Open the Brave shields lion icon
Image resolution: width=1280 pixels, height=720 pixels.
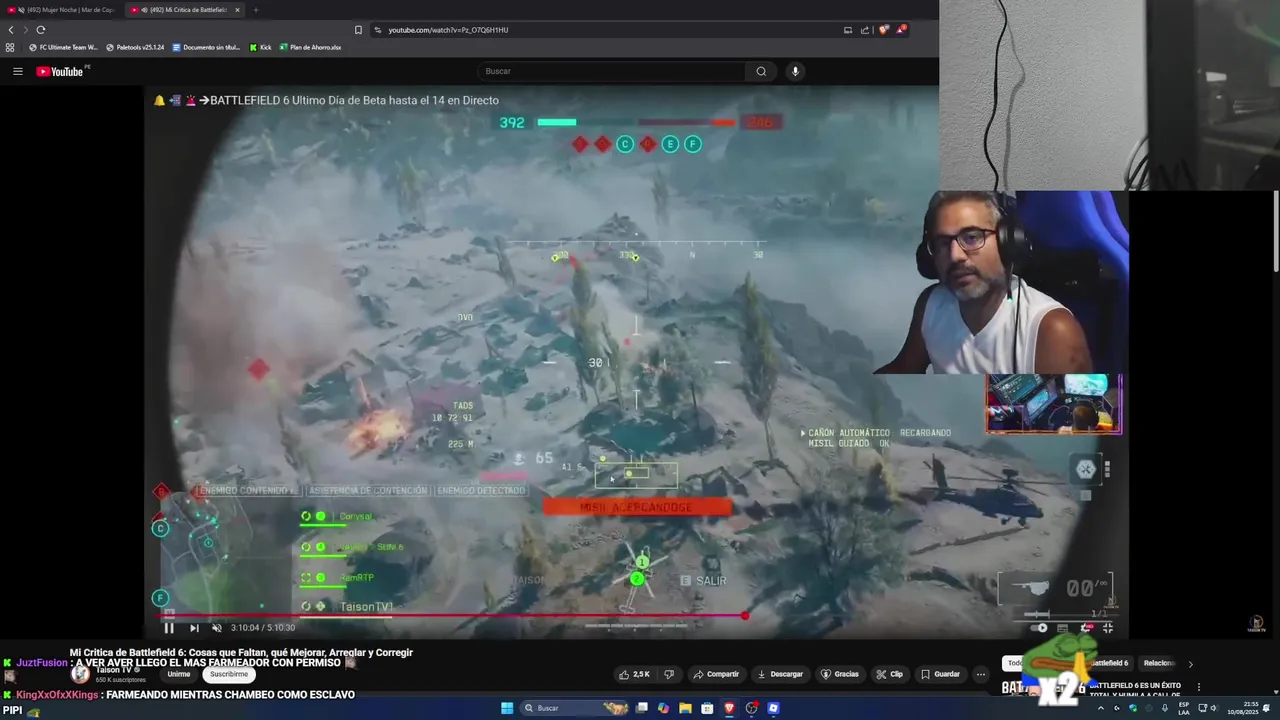[883, 30]
